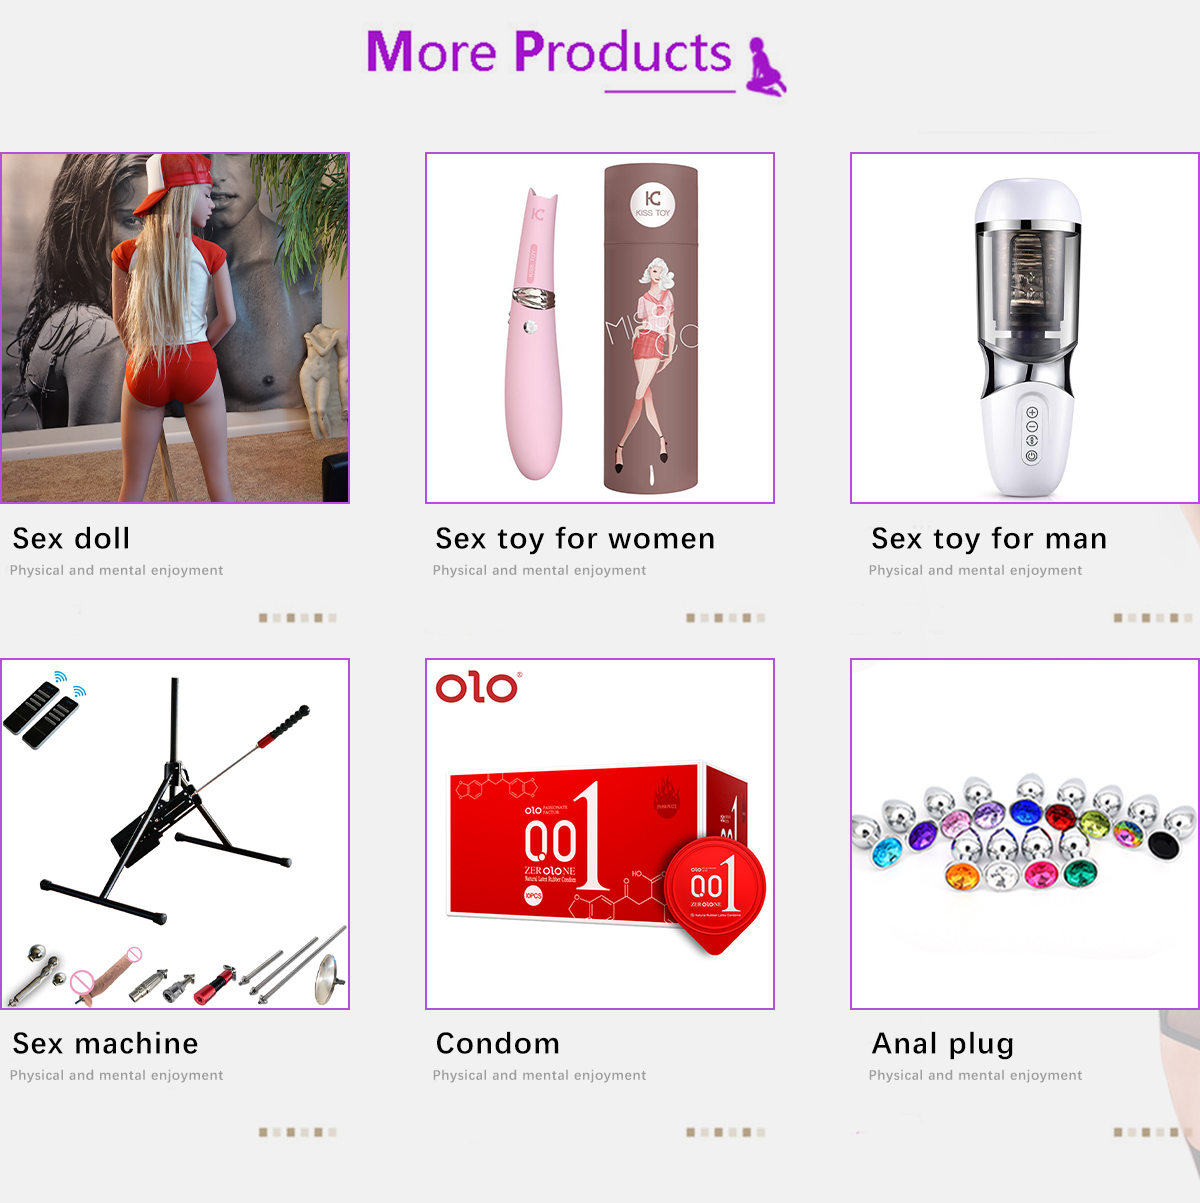The image size is (1200, 1203).
Task: Open the Anal plug product image
Action: [1025, 834]
